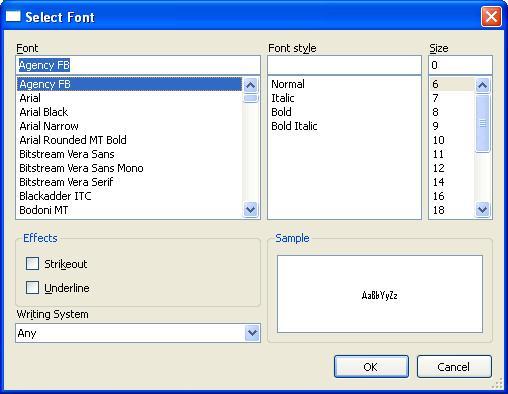Image resolution: width=508 pixels, height=394 pixels.
Task: Open the Writing System dropdown
Action: (x=252, y=333)
